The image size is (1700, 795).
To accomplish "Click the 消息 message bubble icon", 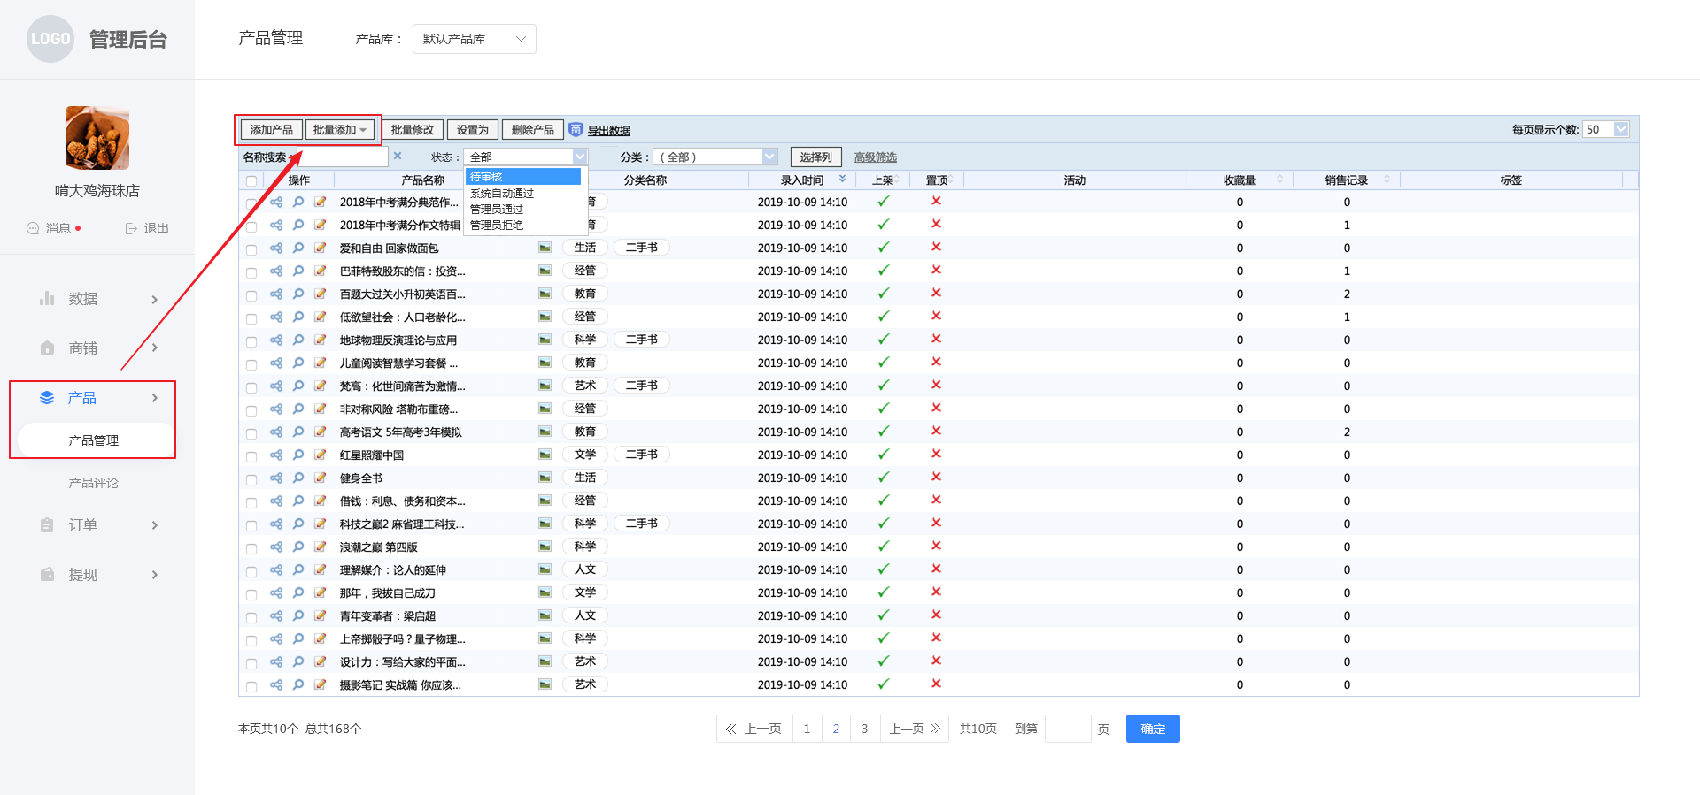I will 33,228.
